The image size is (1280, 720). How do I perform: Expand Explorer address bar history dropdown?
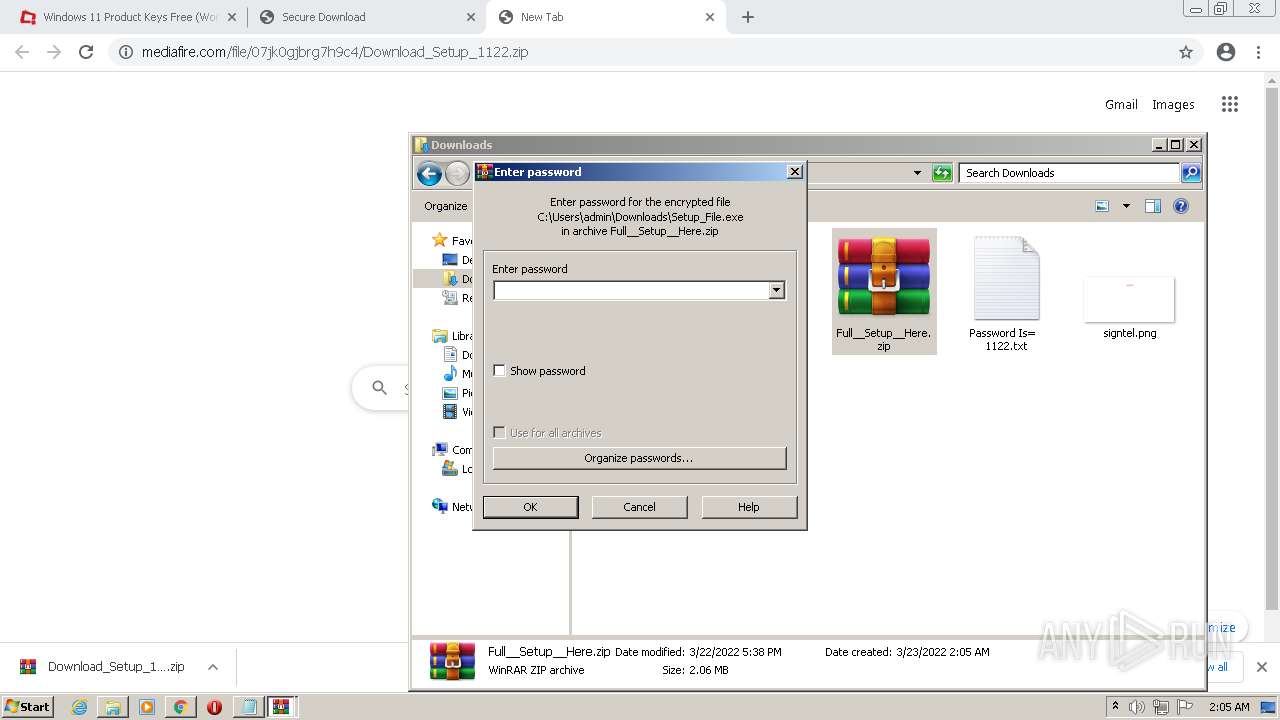(x=917, y=173)
